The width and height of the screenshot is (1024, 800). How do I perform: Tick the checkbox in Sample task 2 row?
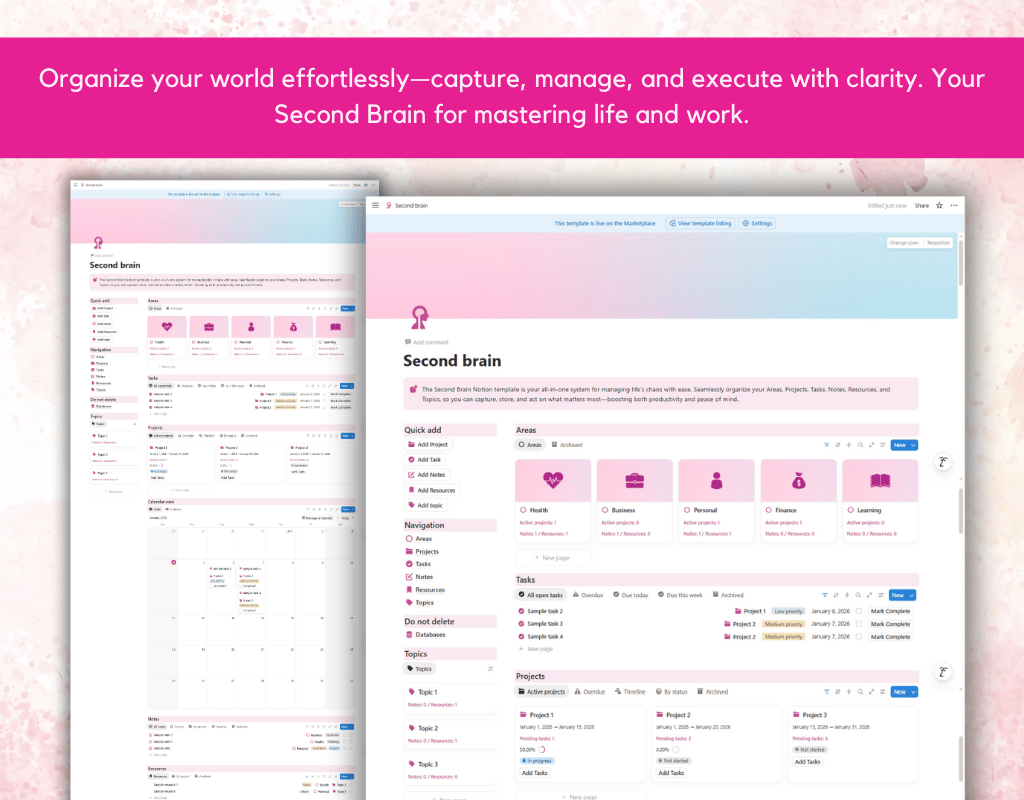858,611
